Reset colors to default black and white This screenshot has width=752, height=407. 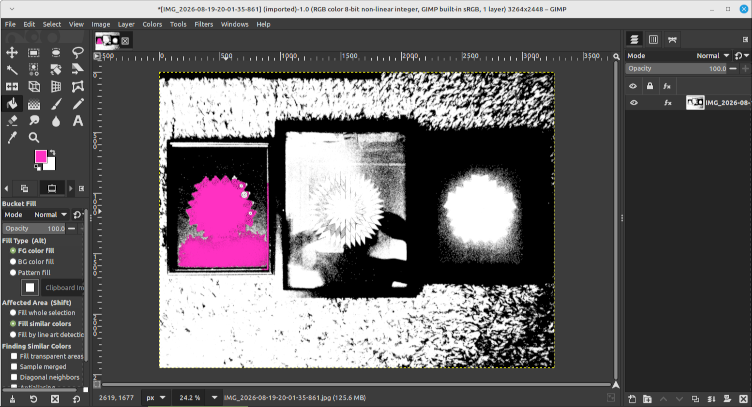tap(37, 167)
